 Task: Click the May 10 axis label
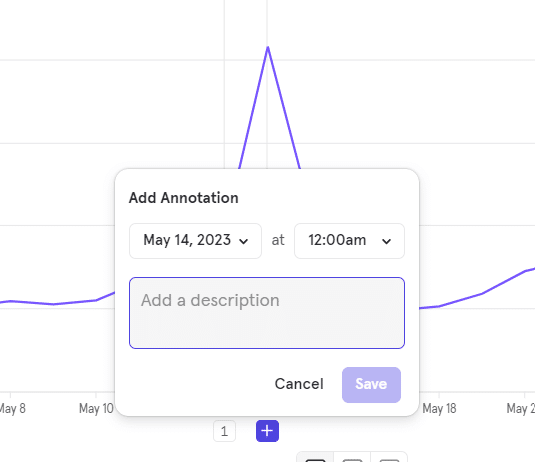(x=96, y=408)
